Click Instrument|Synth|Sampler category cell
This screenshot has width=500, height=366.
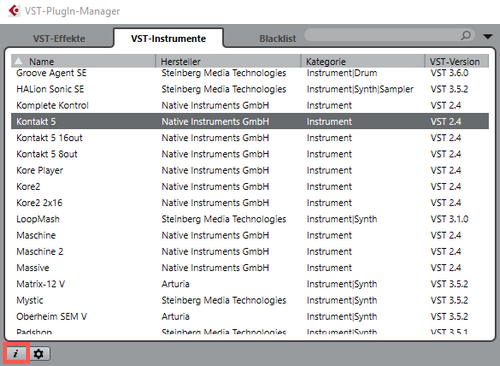[x=360, y=89]
